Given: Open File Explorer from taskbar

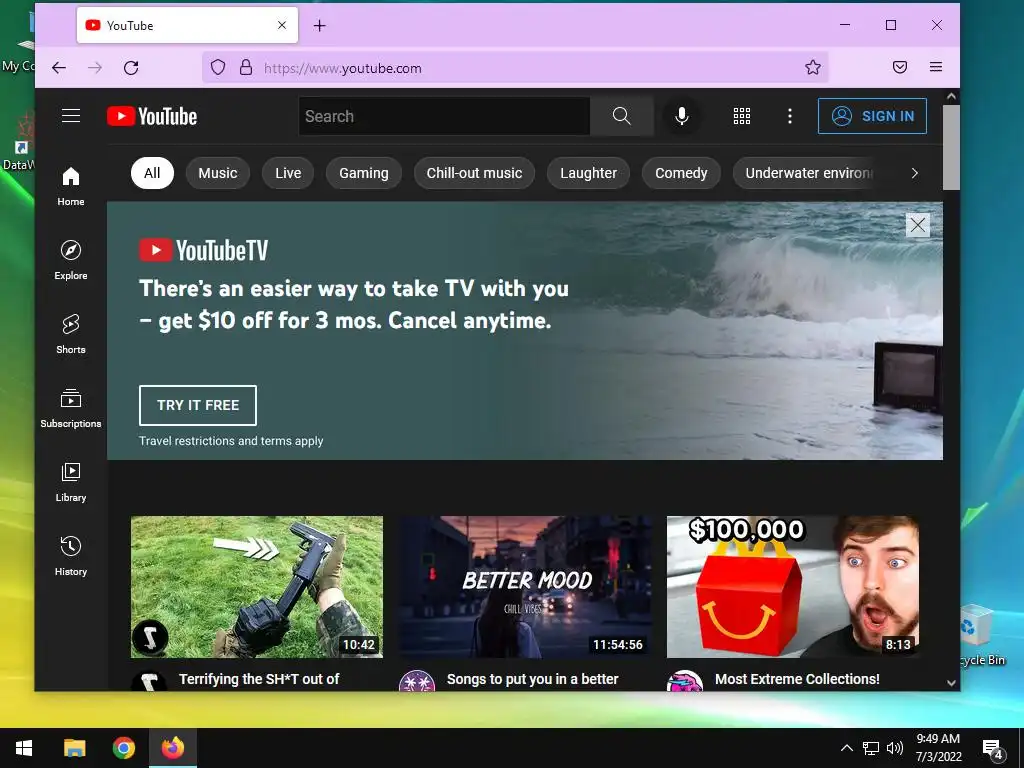Looking at the screenshot, I should [x=74, y=748].
